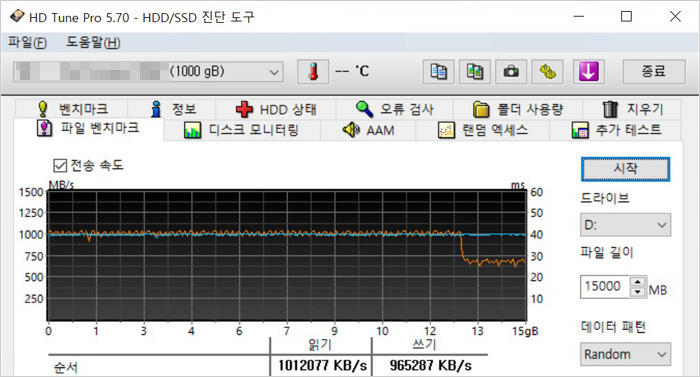Copy info text to clipboard icon
The height and width of the screenshot is (377, 700).
[x=438, y=71]
